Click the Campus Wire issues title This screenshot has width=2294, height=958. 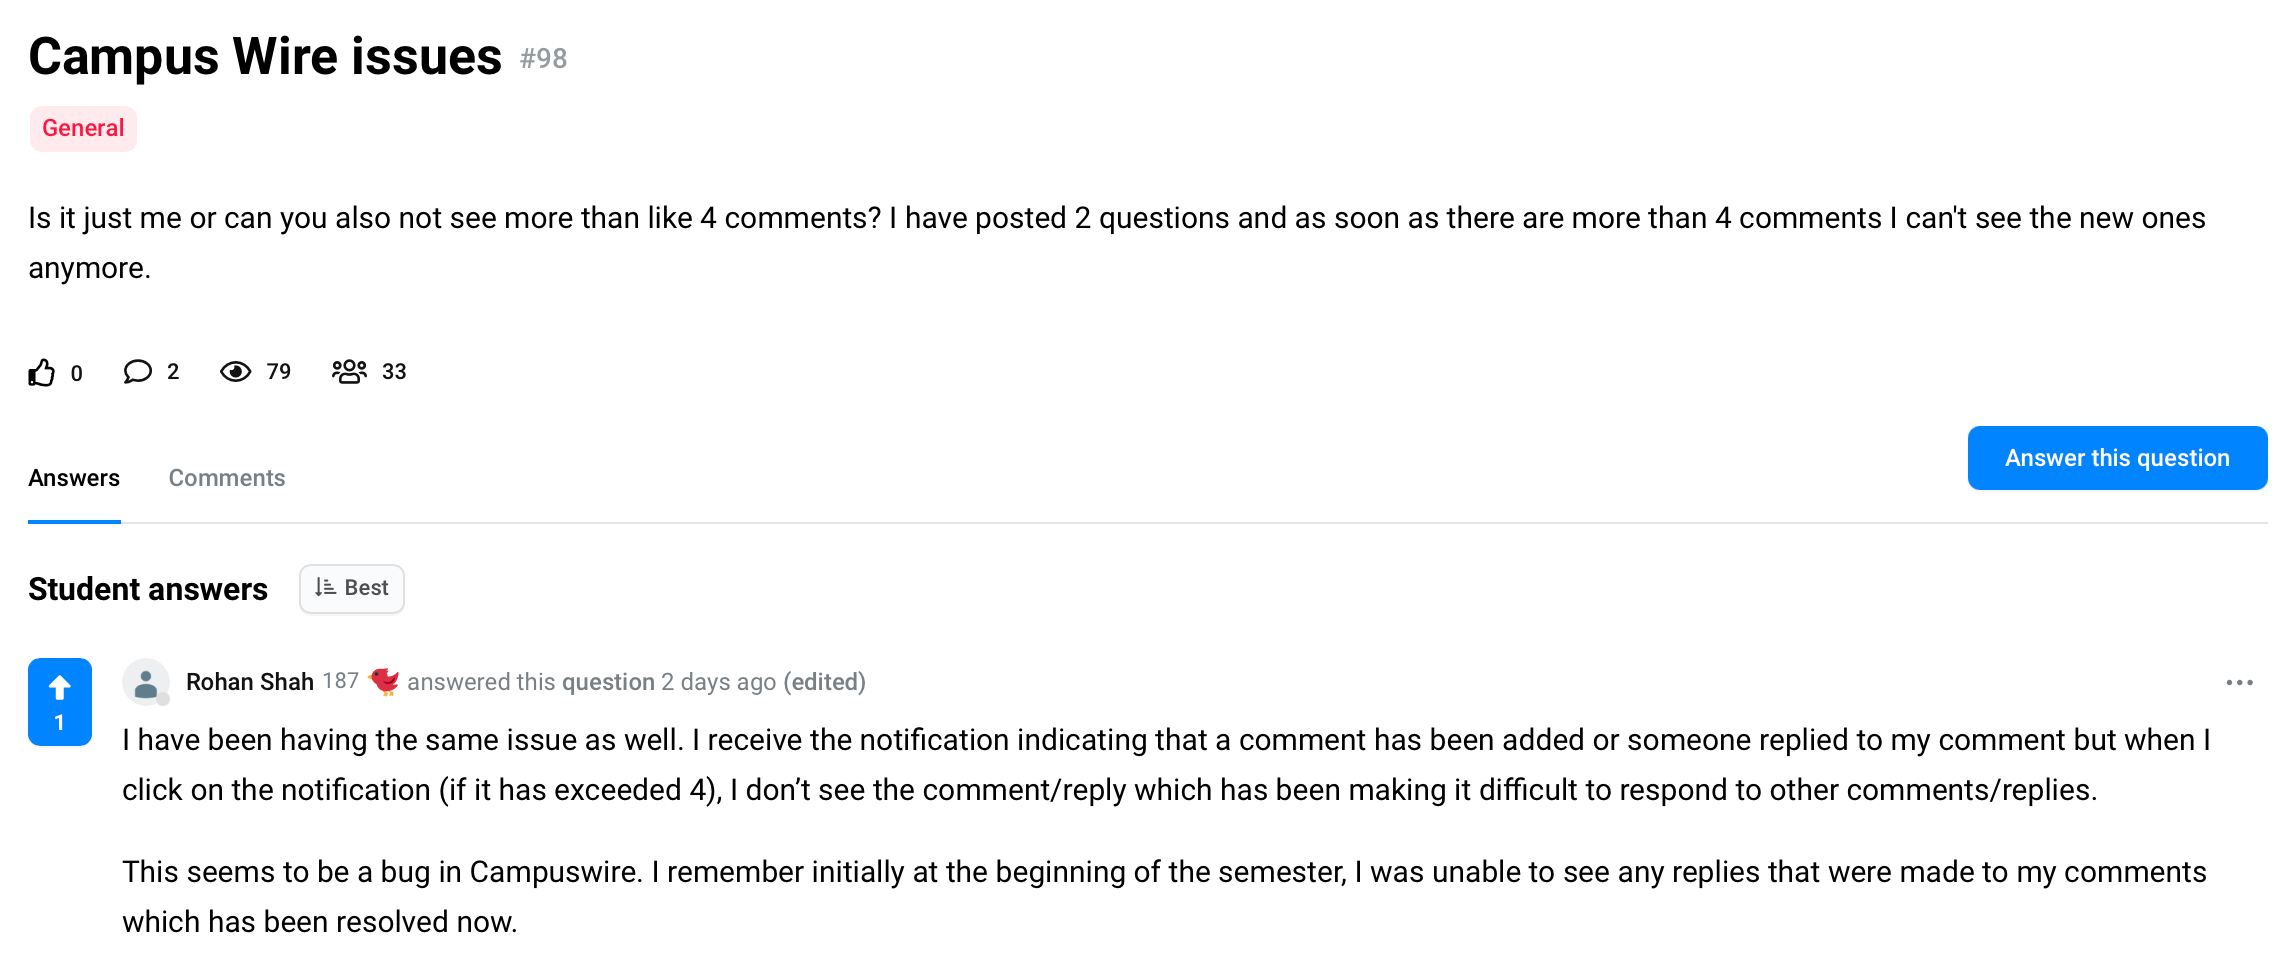pyautogui.click(x=265, y=56)
